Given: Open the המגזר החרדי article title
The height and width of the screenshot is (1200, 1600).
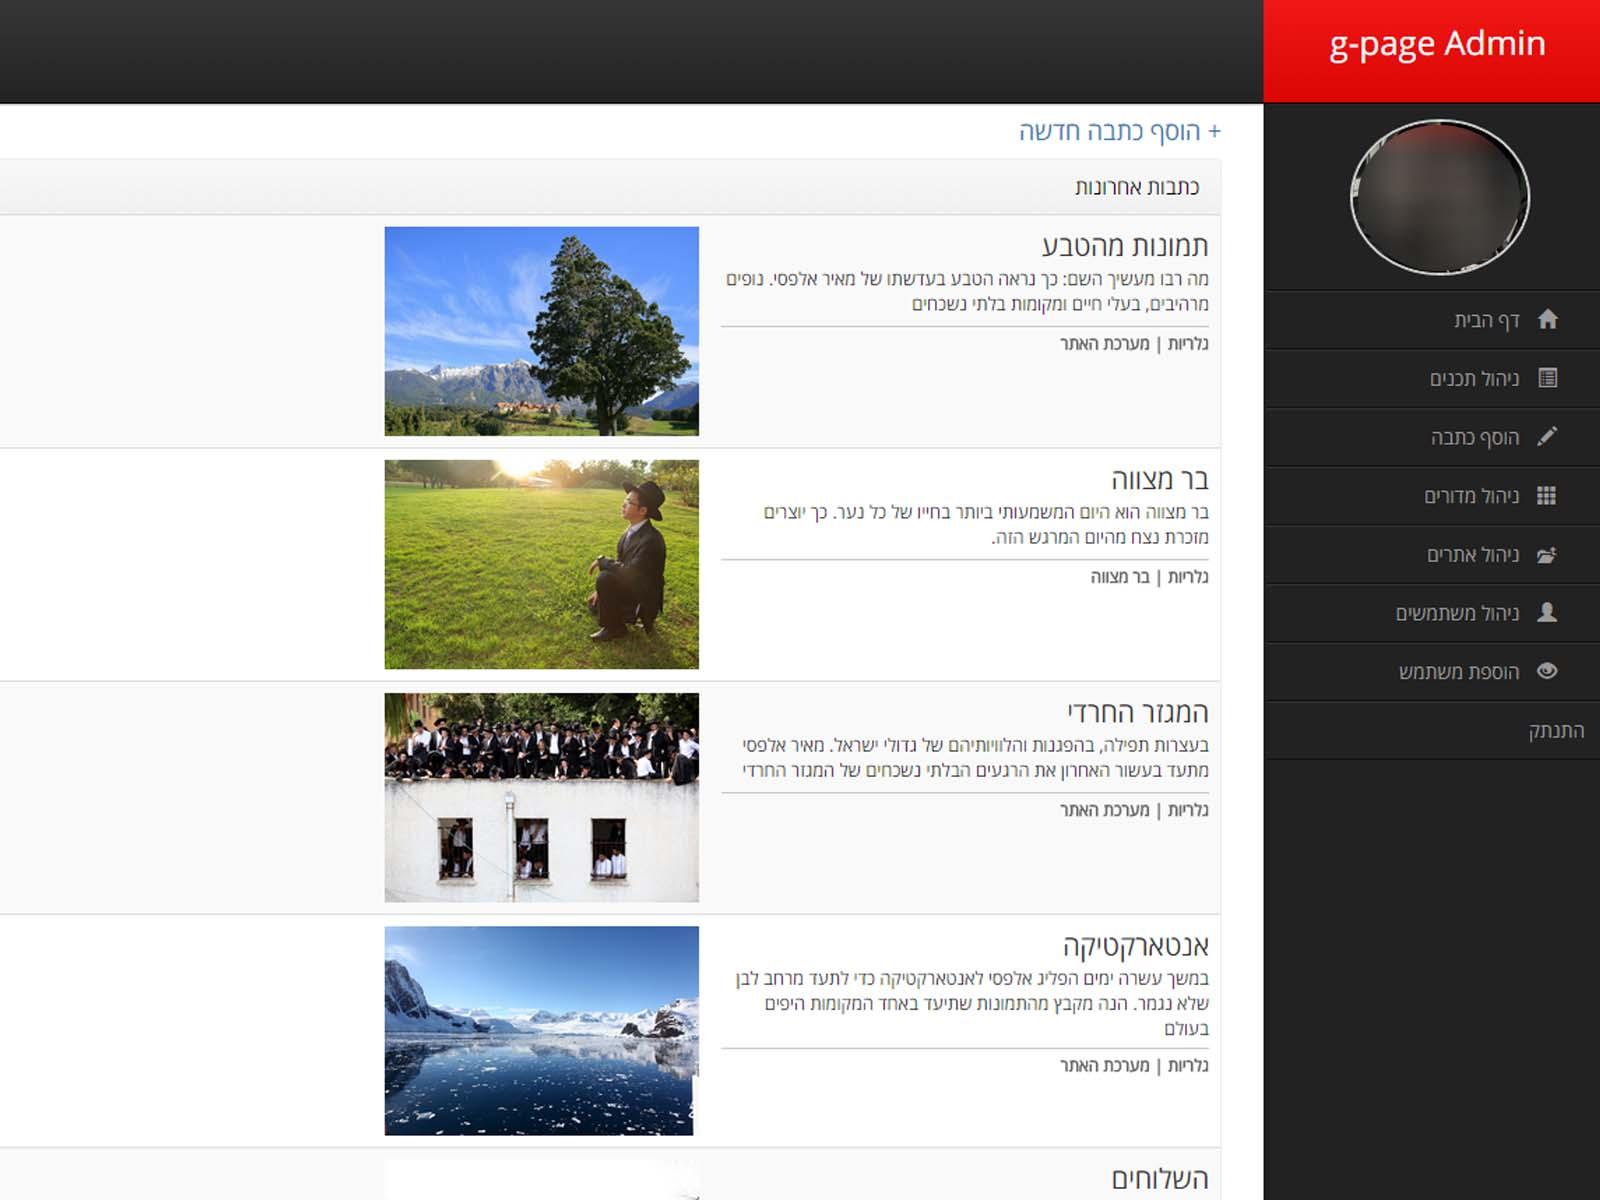Looking at the screenshot, I should tap(1138, 712).
